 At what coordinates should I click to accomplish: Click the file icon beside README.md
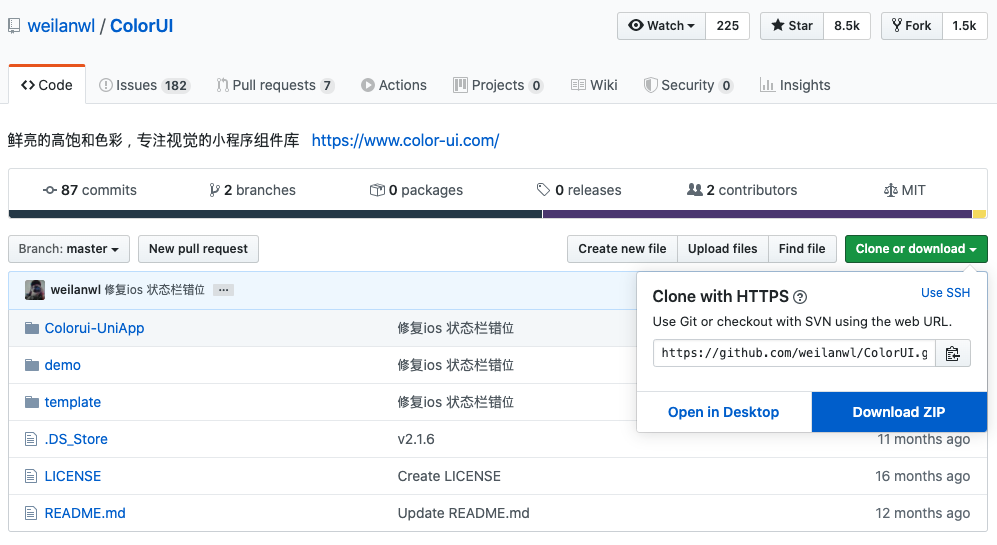tap(31, 513)
